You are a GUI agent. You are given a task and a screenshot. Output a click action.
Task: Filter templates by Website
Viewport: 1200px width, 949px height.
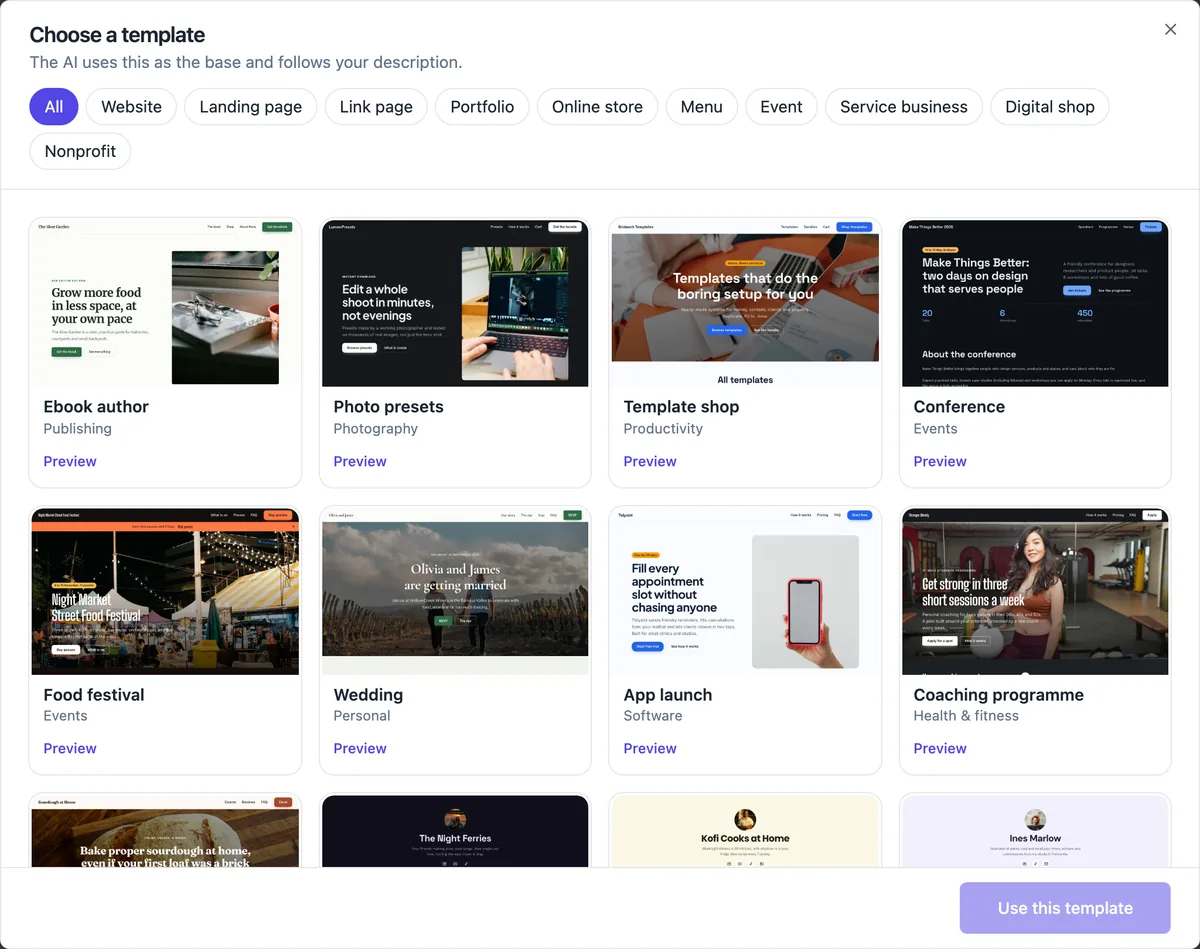point(131,107)
